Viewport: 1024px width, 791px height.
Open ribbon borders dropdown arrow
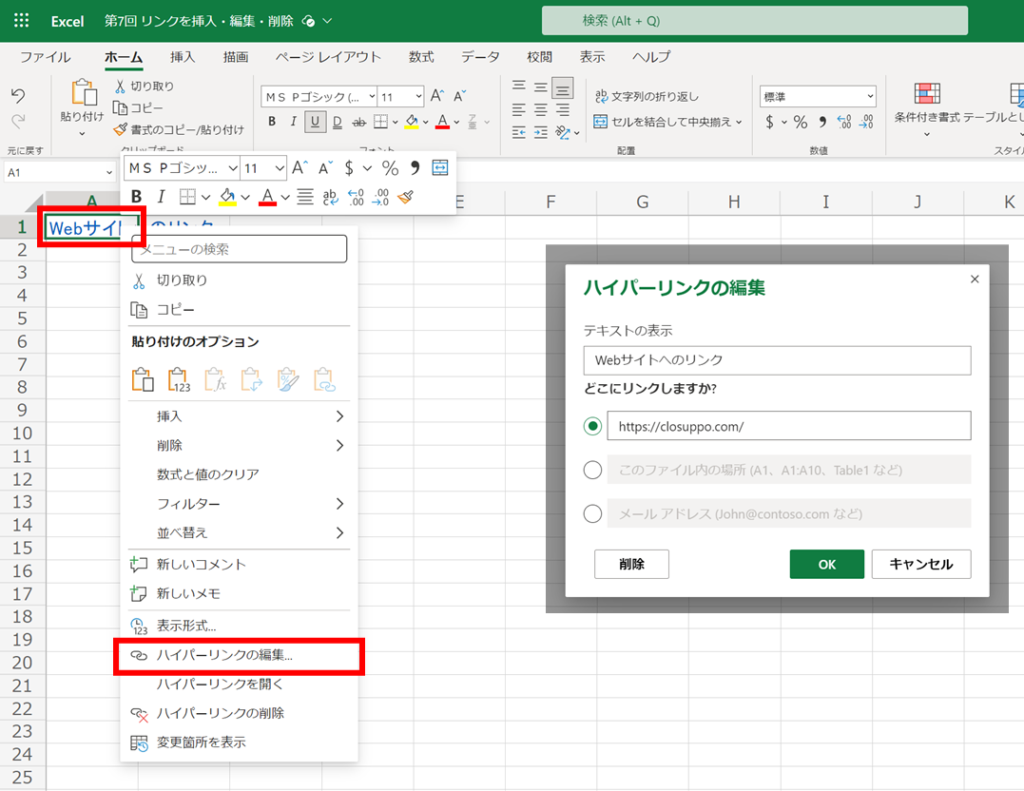(x=395, y=122)
